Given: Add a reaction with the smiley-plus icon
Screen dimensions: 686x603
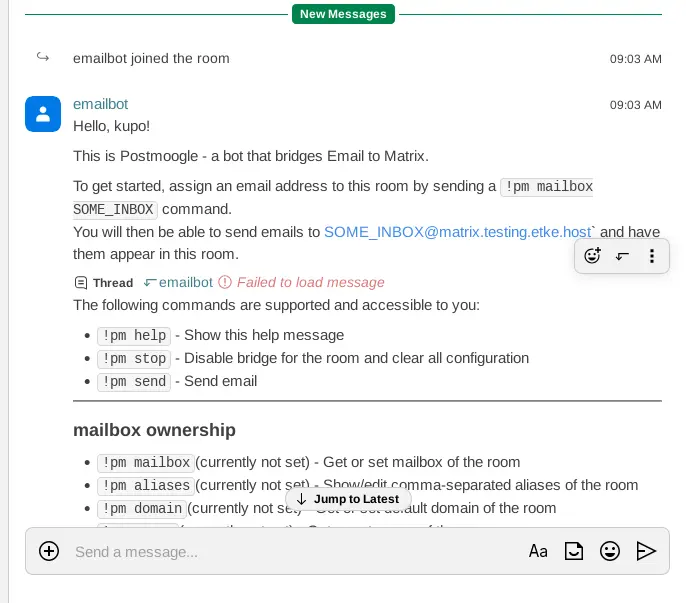Looking at the screenshot, I should [592, 256].
